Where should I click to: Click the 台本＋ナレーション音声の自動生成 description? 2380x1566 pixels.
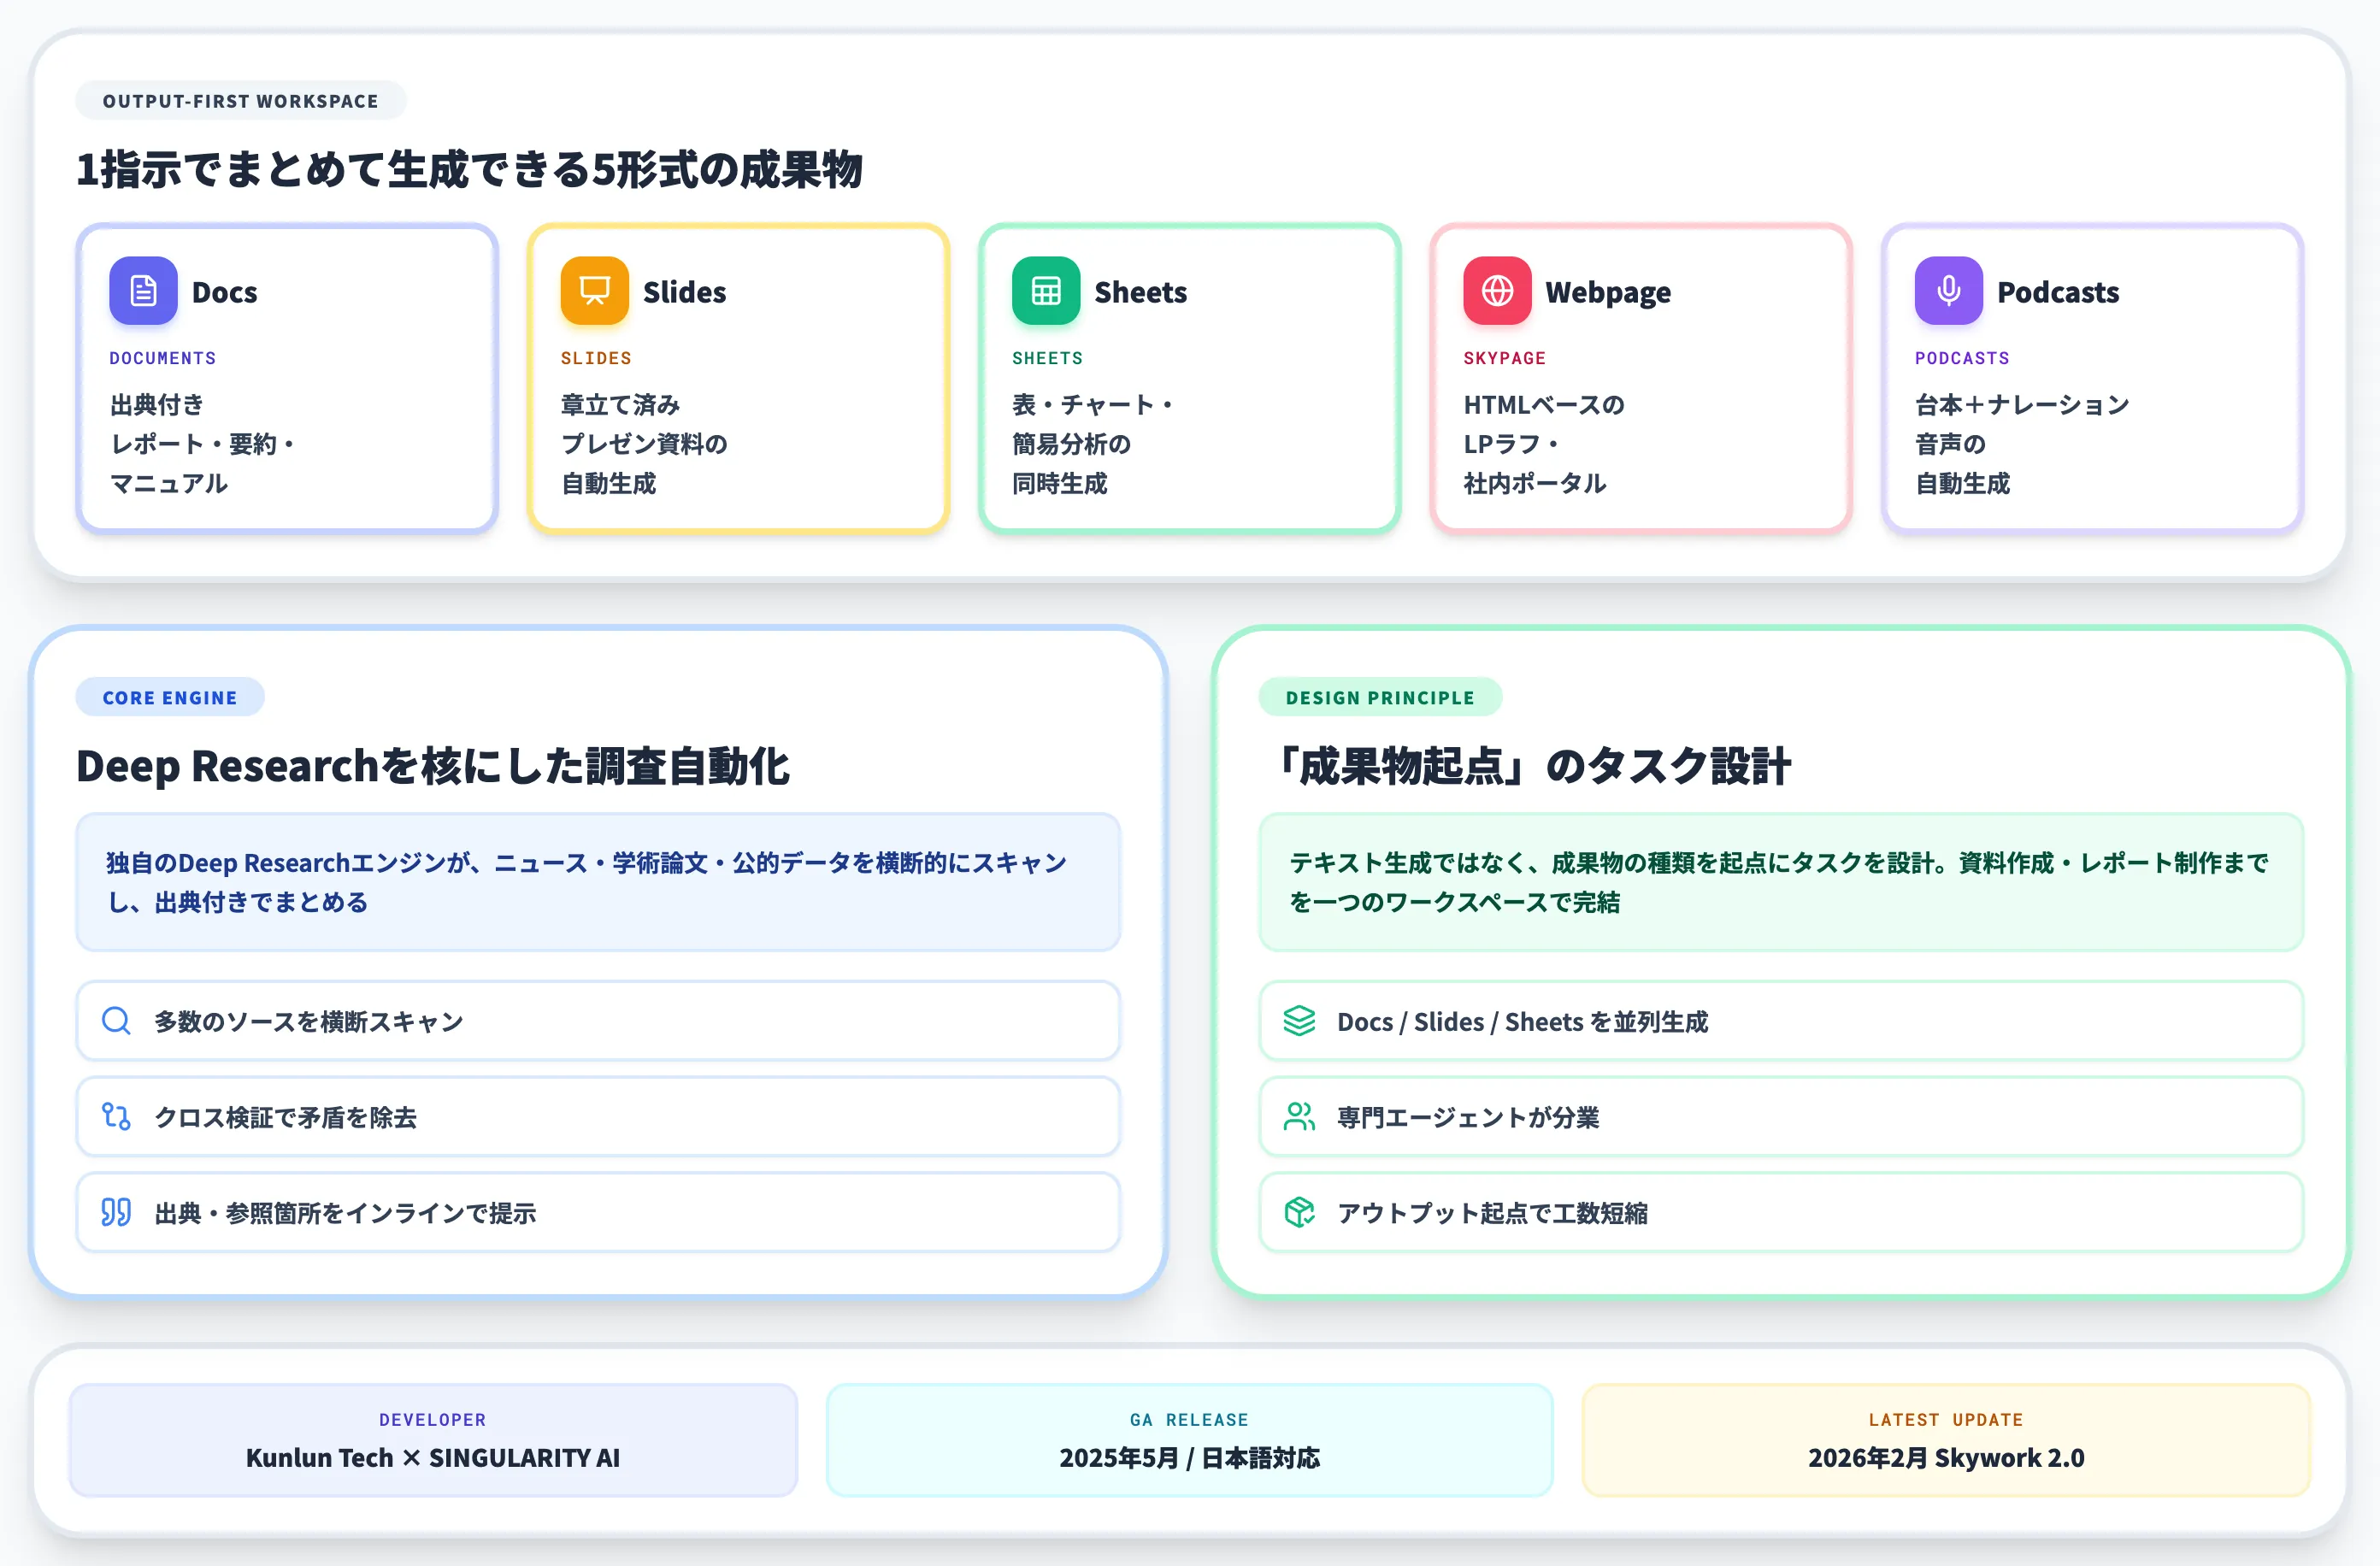(x=2022, y=444)
